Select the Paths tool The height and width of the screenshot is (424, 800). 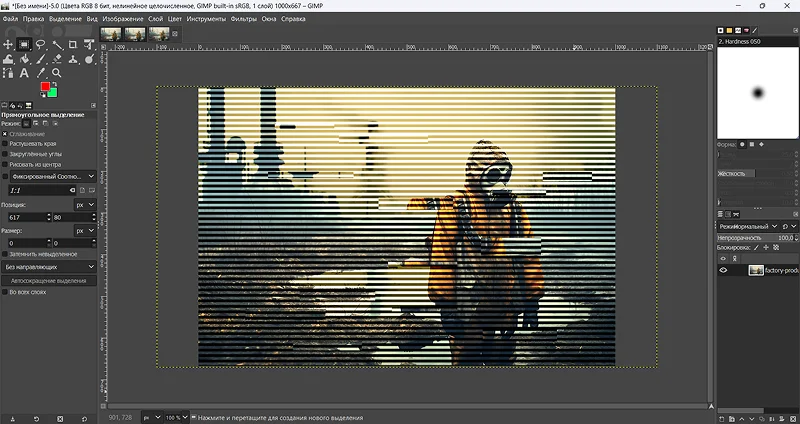click(8, 73)
